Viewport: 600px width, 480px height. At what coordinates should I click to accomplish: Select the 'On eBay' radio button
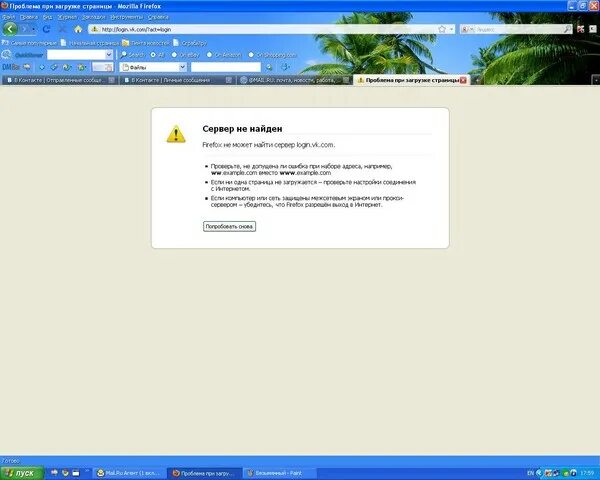click(174, 55)
